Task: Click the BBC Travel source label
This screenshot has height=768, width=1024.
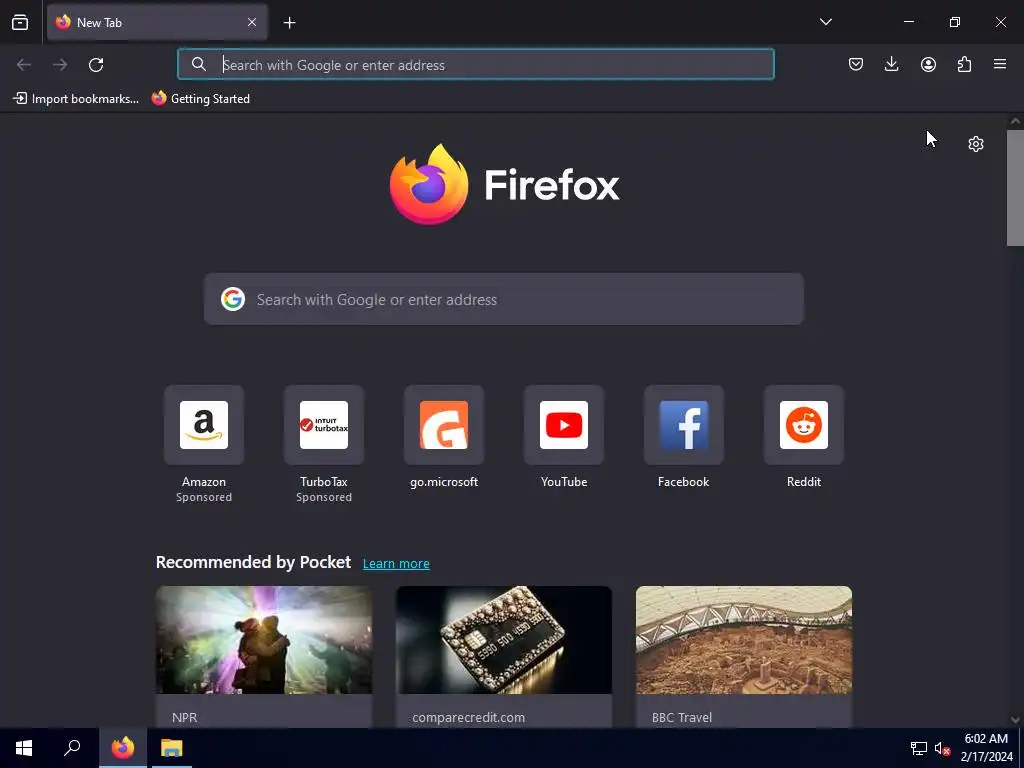Action: (x=682, y=717)
